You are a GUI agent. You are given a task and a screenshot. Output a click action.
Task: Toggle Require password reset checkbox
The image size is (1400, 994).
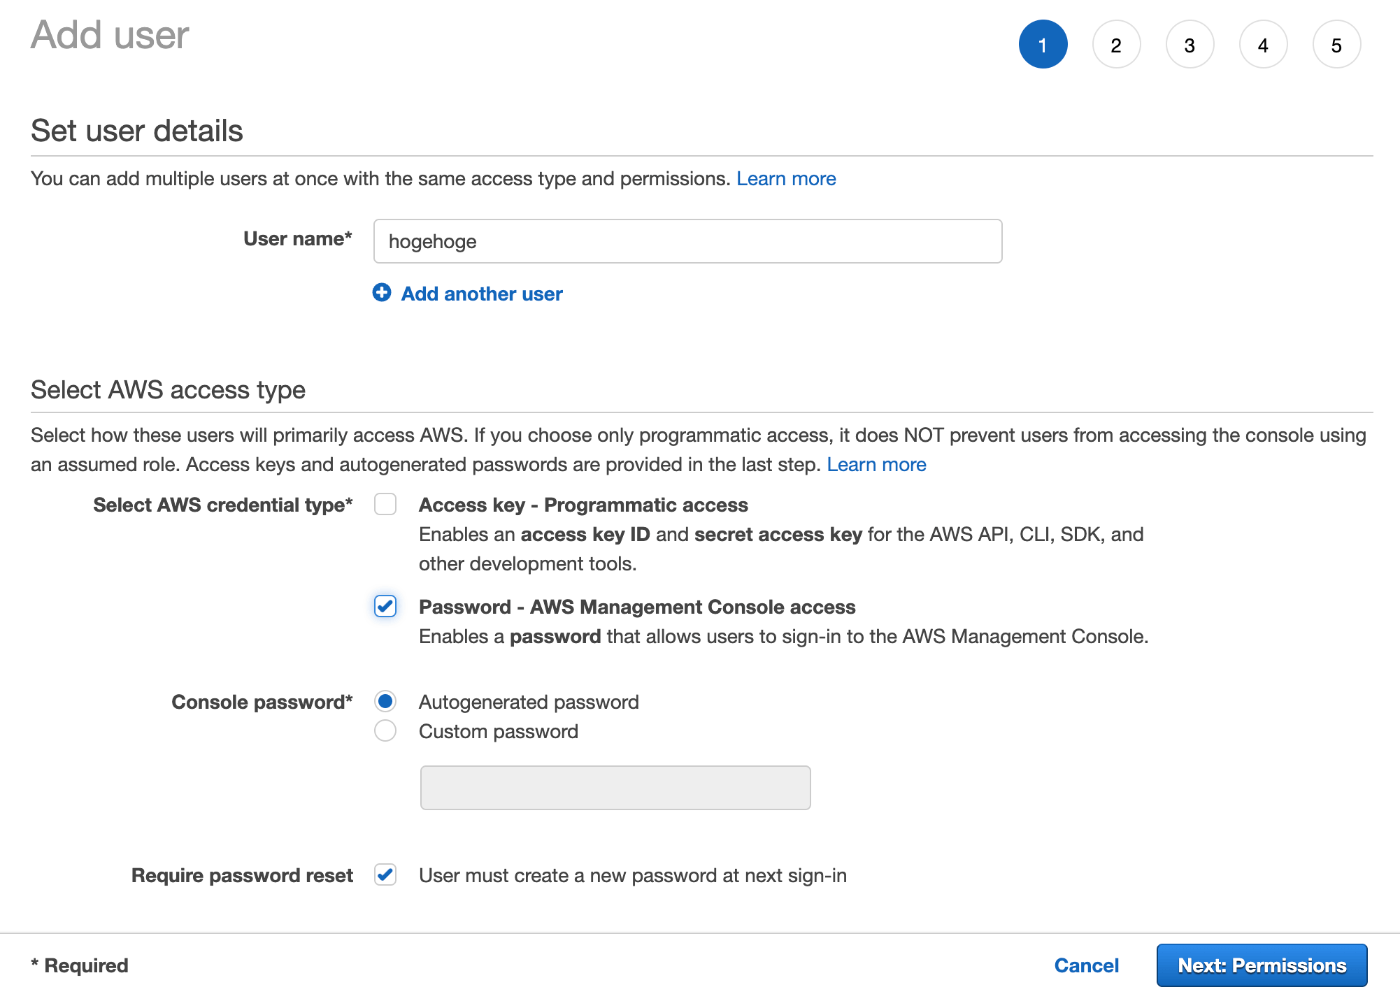(x=385, y=875)
